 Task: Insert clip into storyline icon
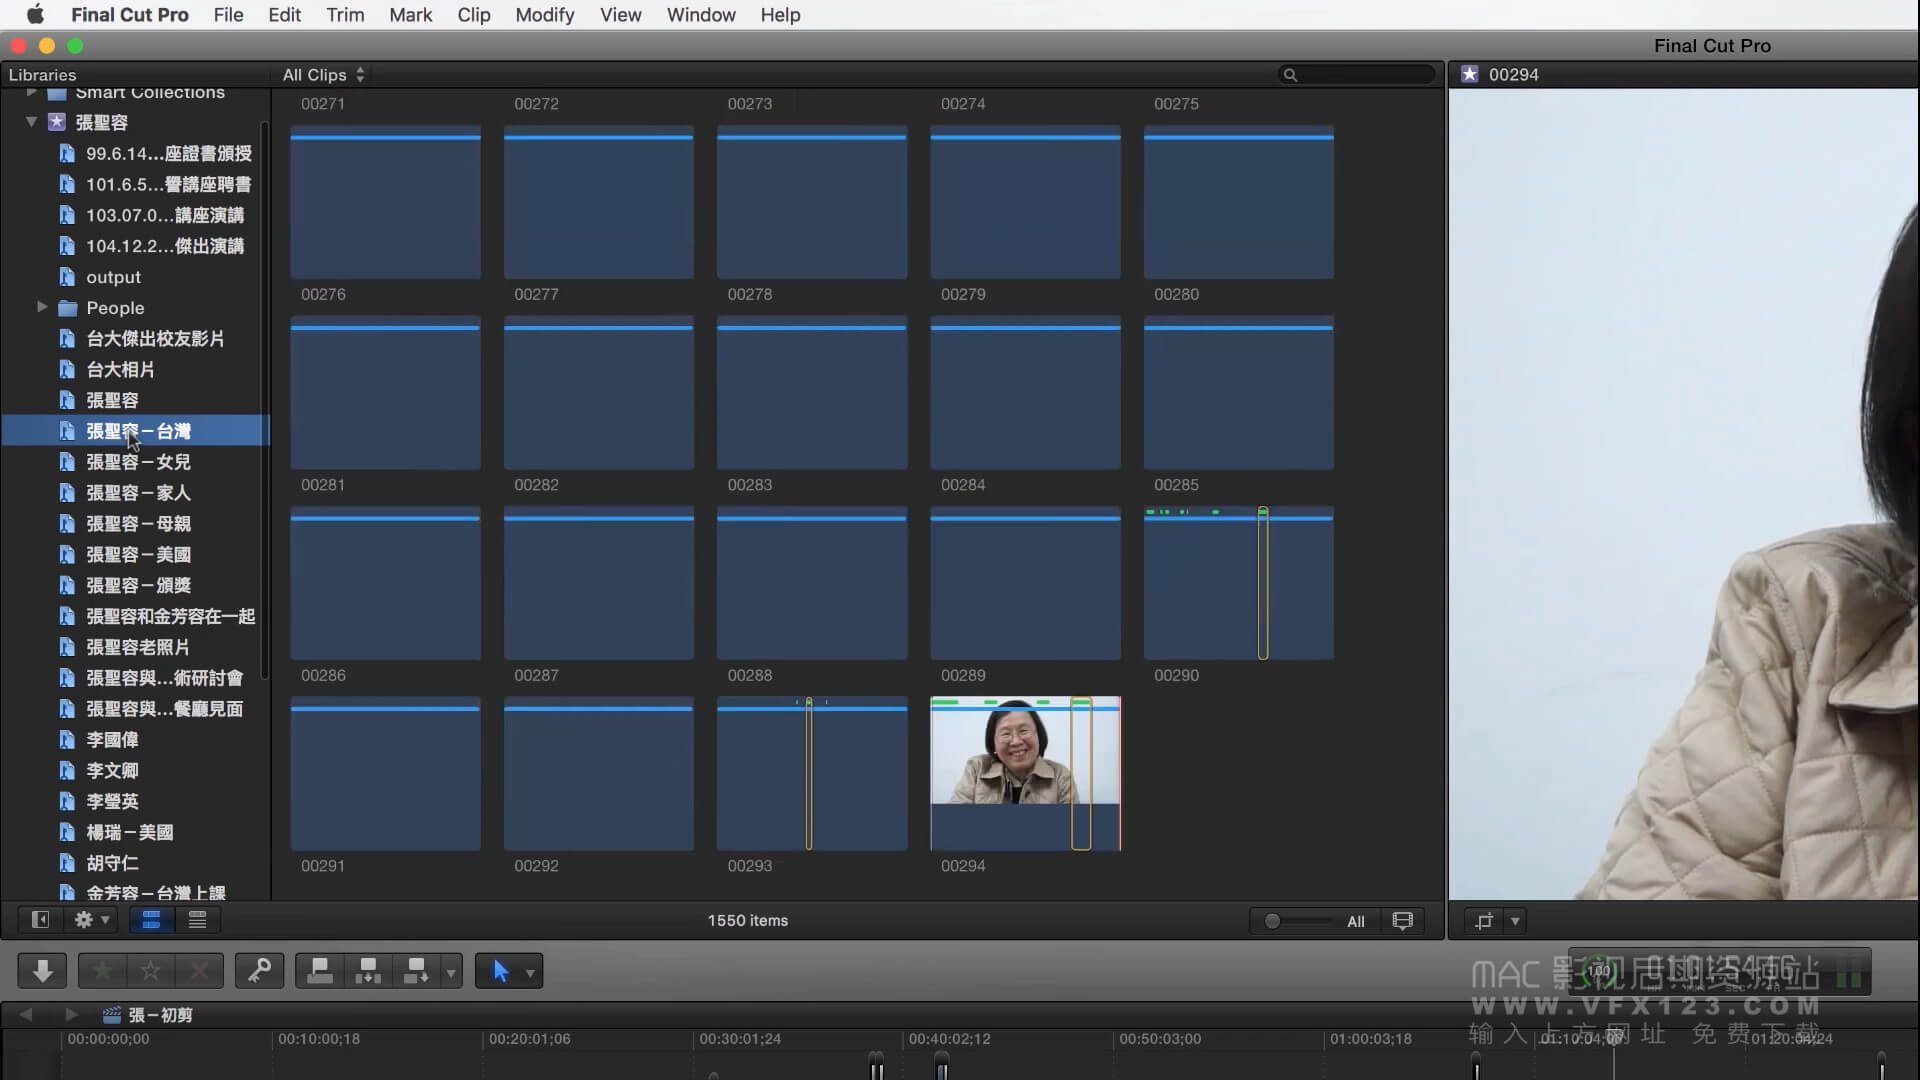coord(368,970)
